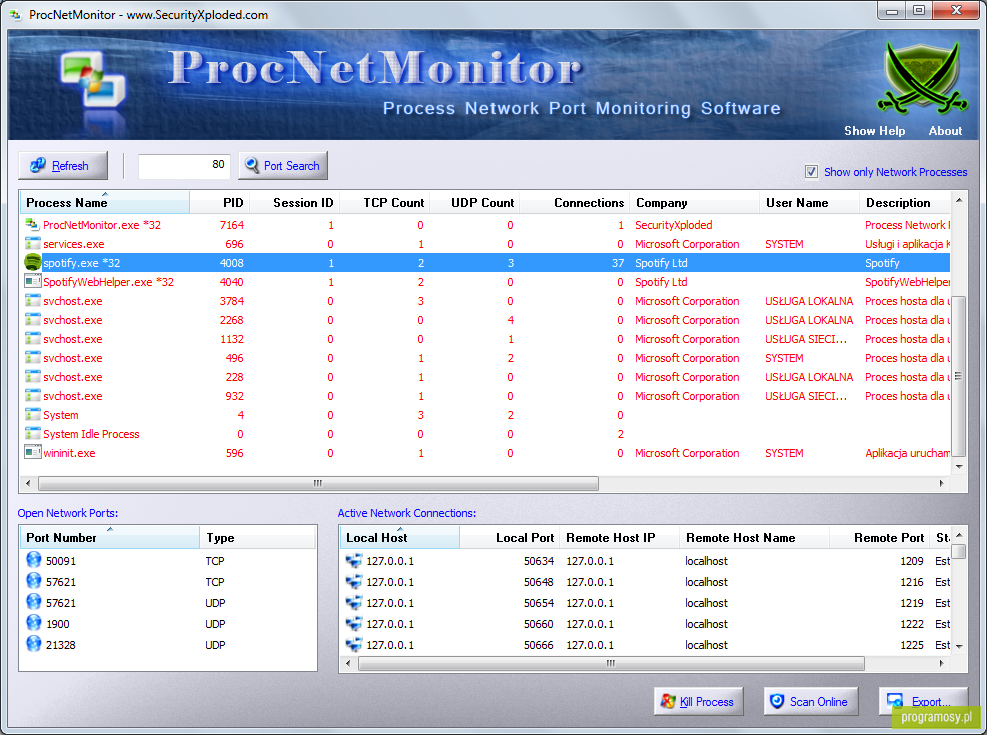Image resolution: width=987 pixels, height=735 pixels.
Task: Open the About link
Action: 945,131
